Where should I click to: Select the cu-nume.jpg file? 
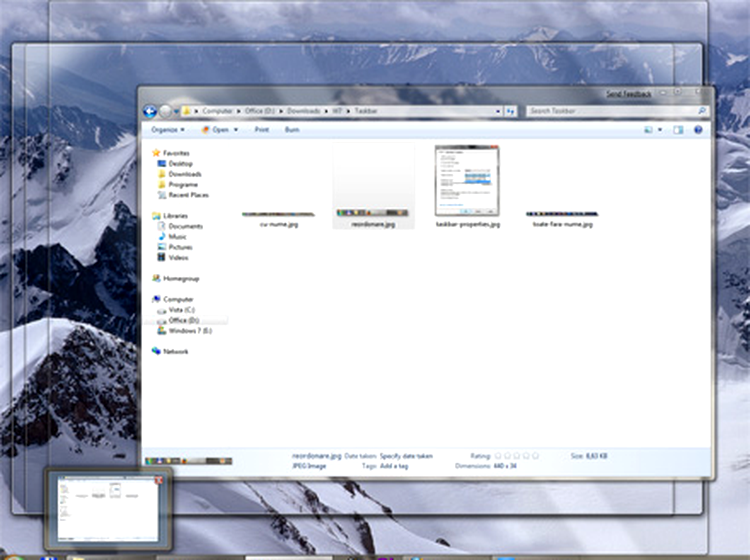pos(278,219)
